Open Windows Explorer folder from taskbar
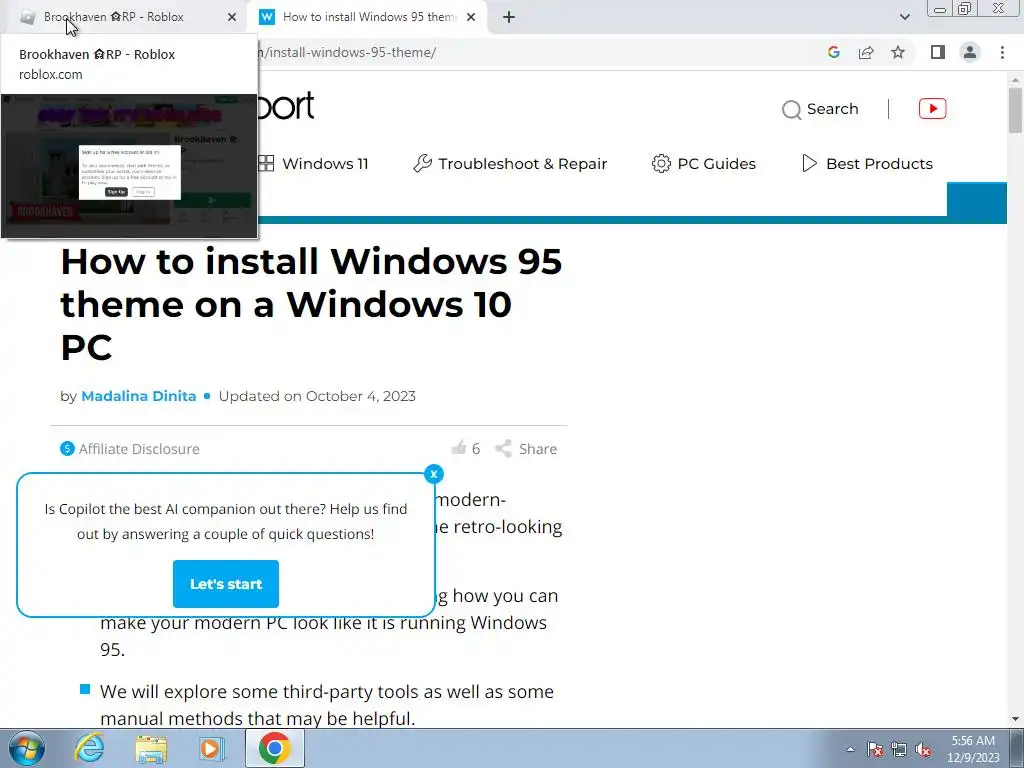 (151, 748)
